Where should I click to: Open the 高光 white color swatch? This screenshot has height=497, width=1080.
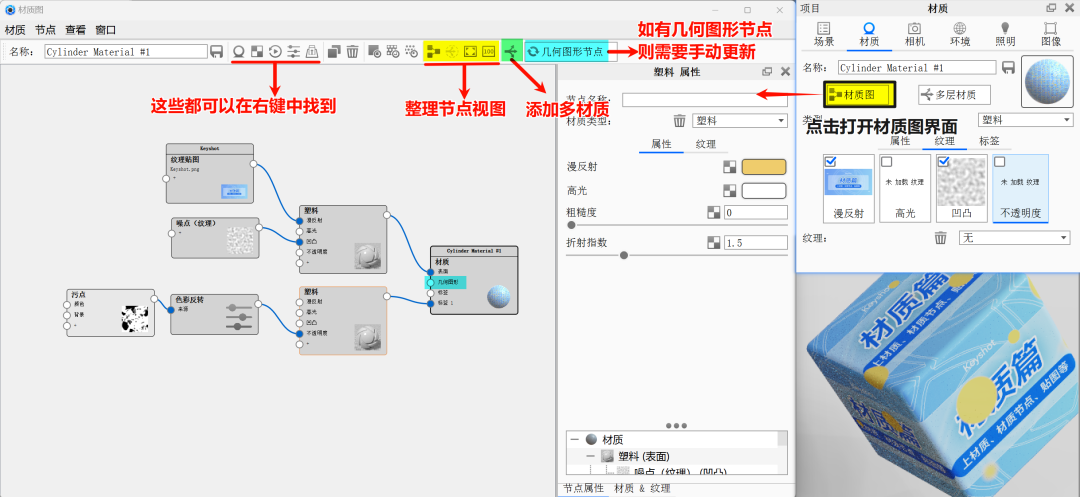pos(764,191)
